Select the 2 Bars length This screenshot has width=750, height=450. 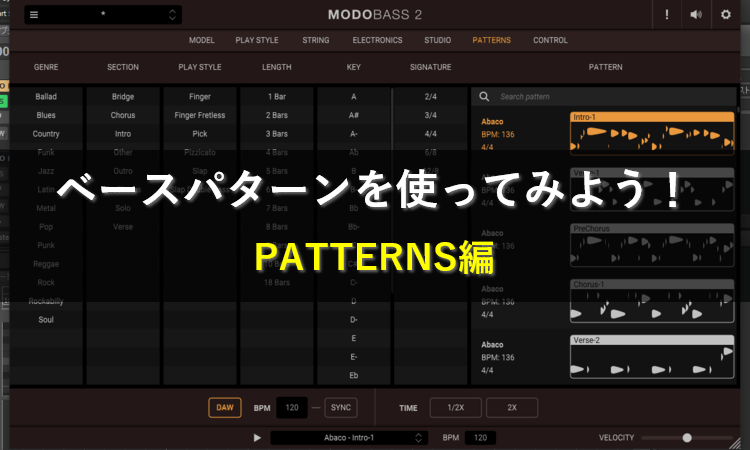[276, 115]
